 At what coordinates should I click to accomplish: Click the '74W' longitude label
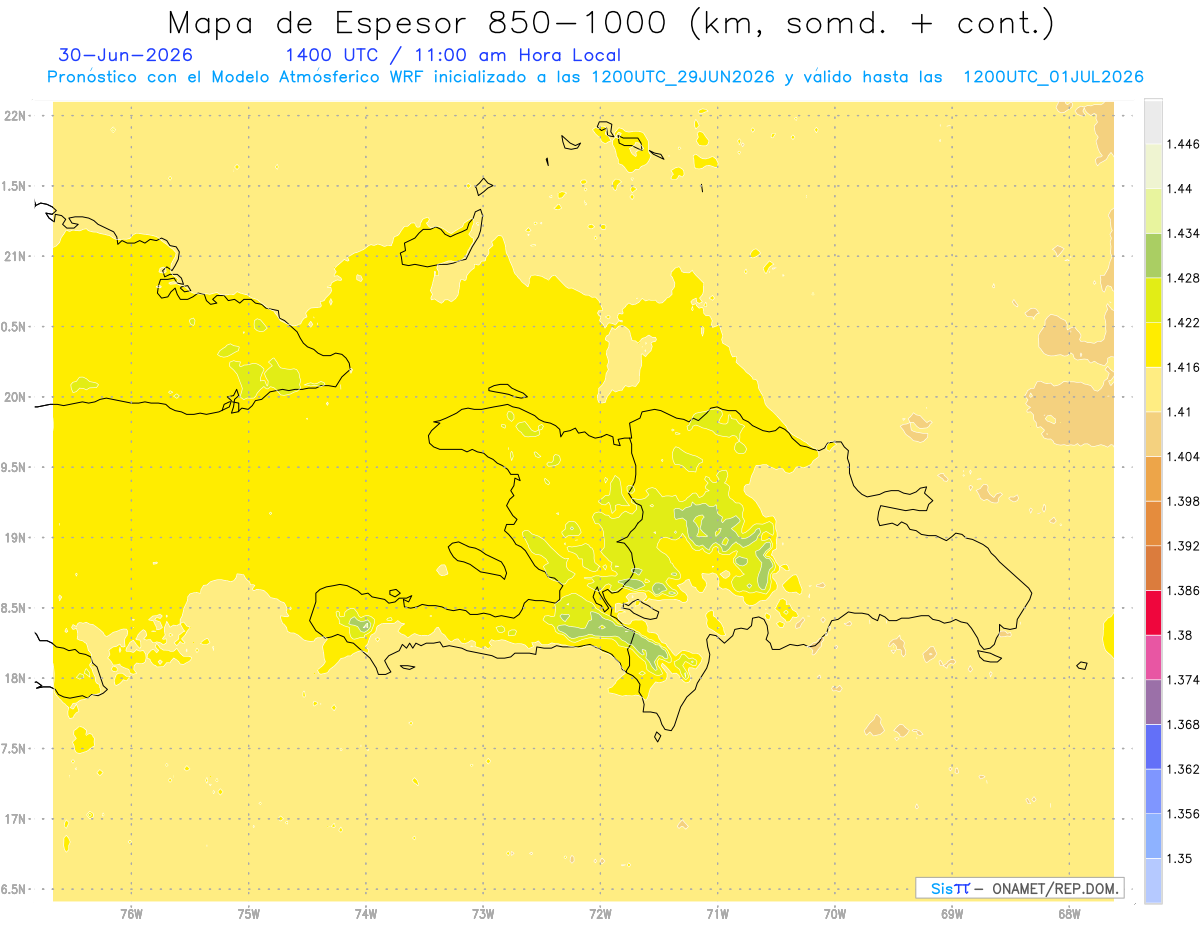point(366,914)
